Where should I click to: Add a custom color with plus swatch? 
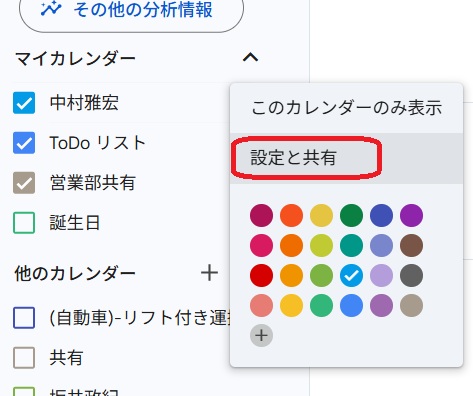pos(261,335)
